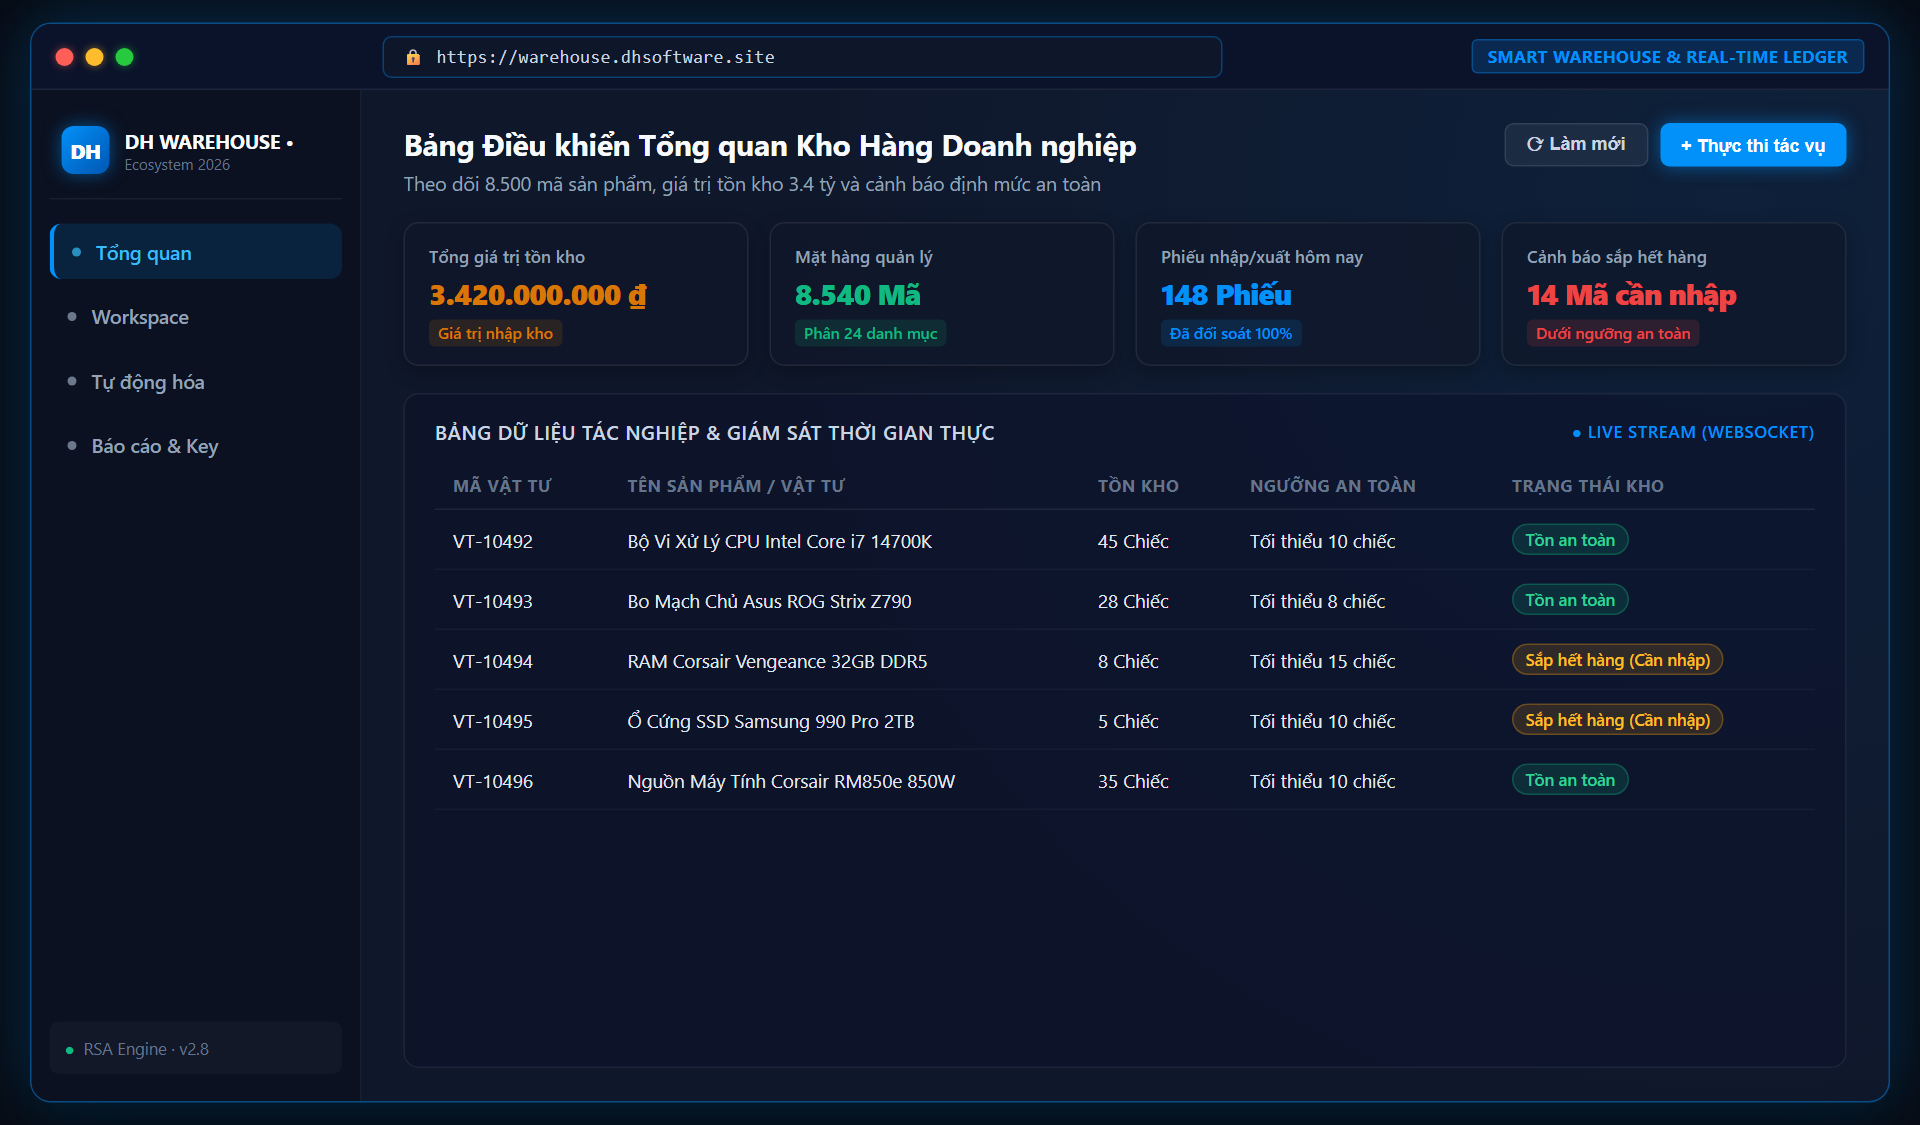Click Tồn an toàn badge for VT-10496
This screenshot has width=1920, height=1125.
(1570, 780)
